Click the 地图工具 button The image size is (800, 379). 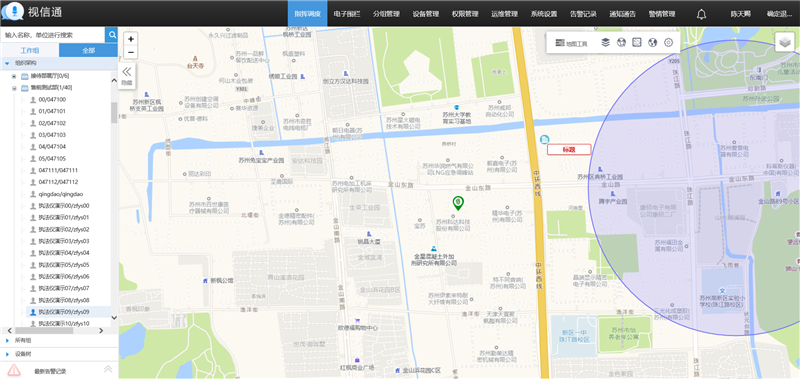[571, 43]
